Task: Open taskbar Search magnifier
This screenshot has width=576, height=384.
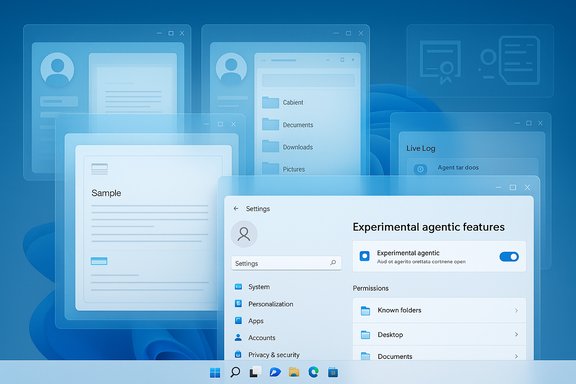Action: [235, 372]
